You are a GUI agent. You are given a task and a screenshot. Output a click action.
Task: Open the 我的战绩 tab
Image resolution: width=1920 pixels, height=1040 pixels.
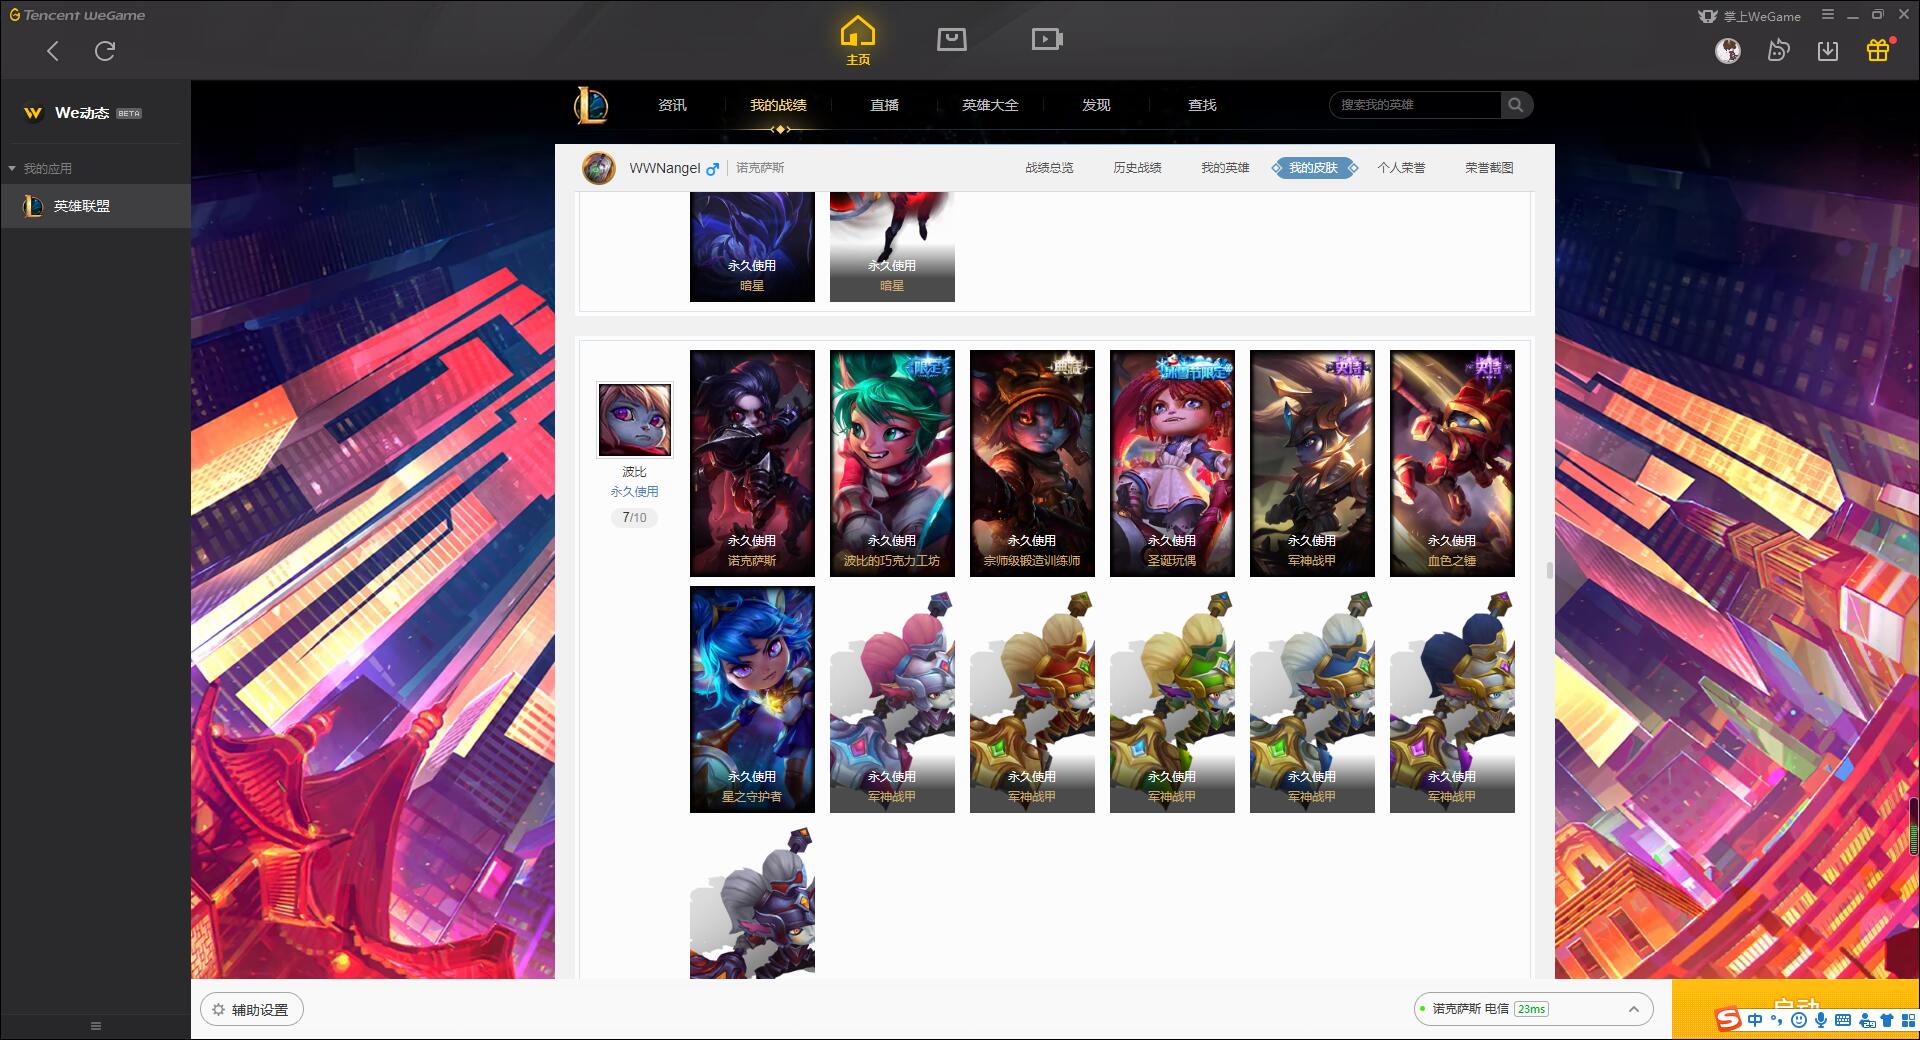point(778,105)
